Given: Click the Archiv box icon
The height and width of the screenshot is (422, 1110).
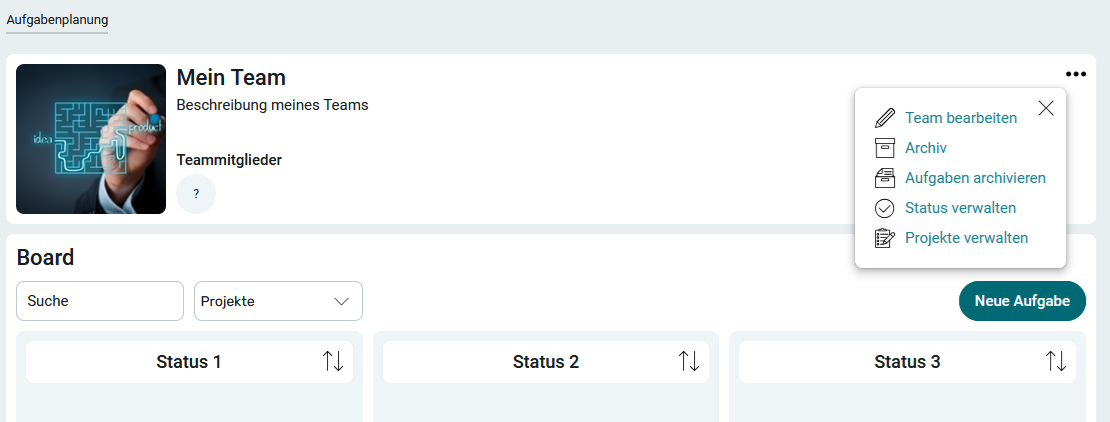Looking at the screenshot, I should pyautogui.click(x=884, y=148).
